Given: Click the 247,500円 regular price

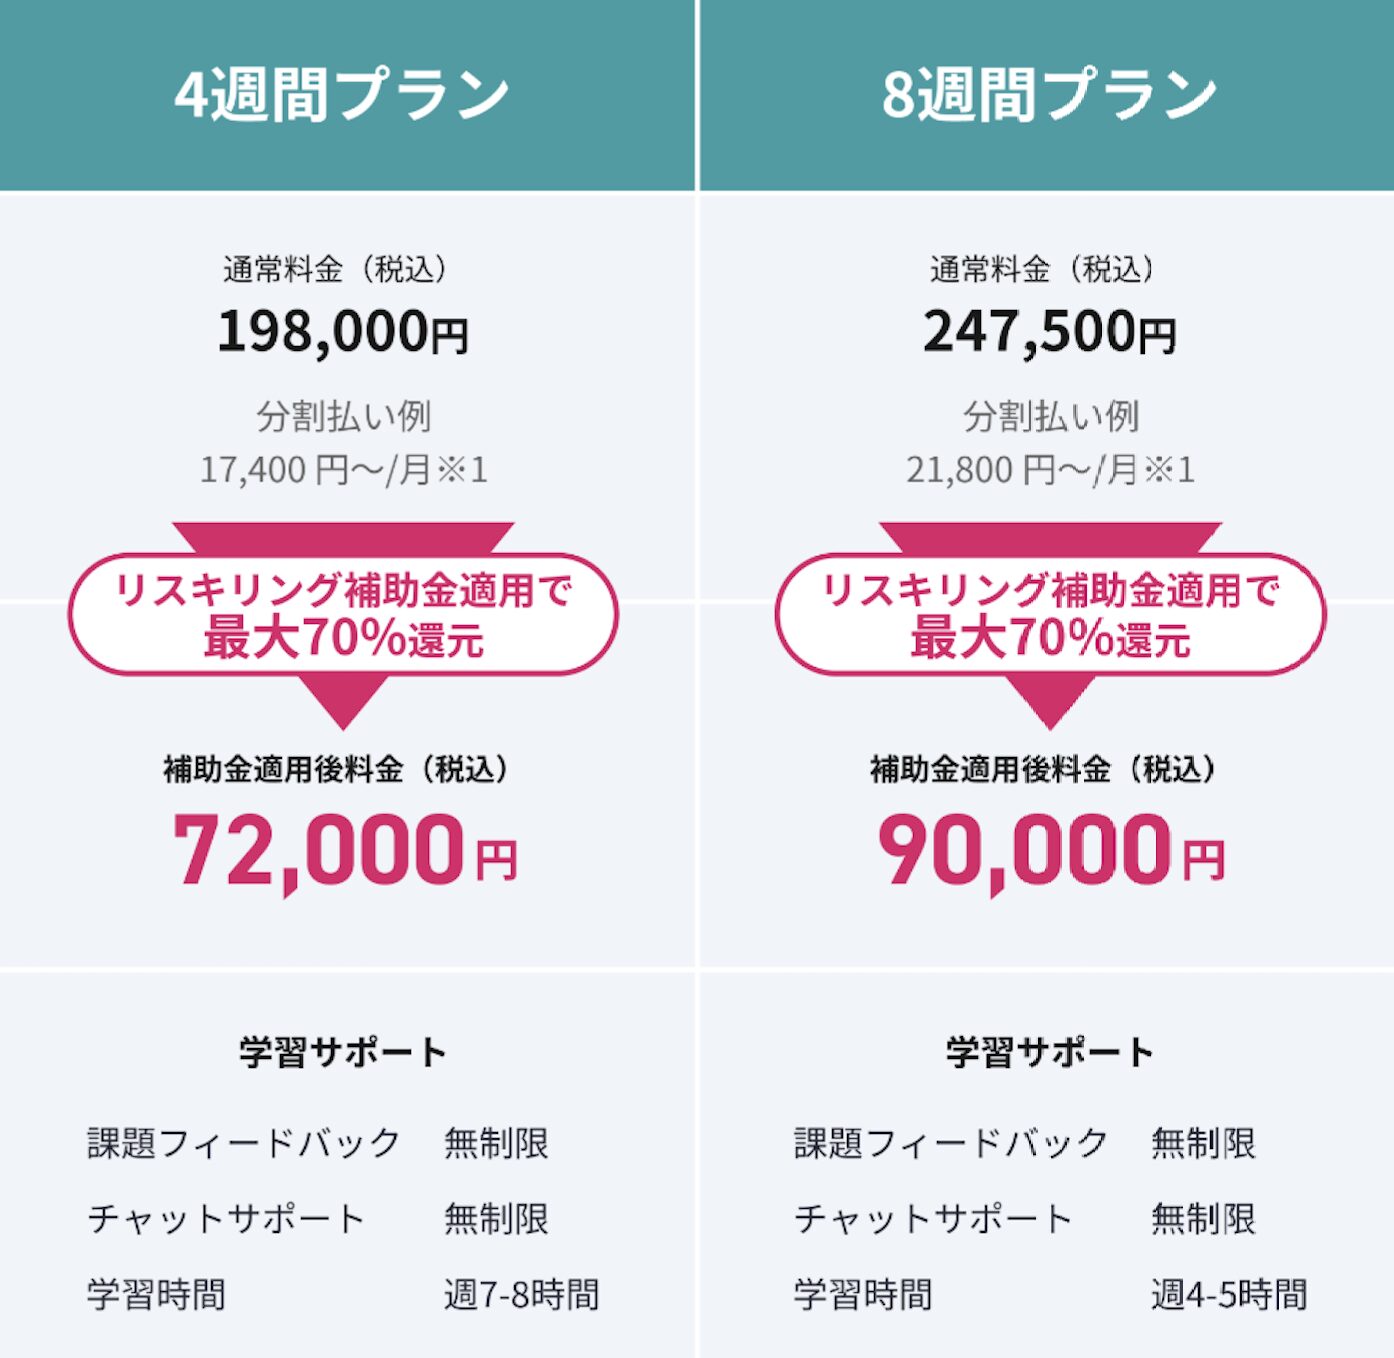Looking at the screenshot, I should (1050, 331).
